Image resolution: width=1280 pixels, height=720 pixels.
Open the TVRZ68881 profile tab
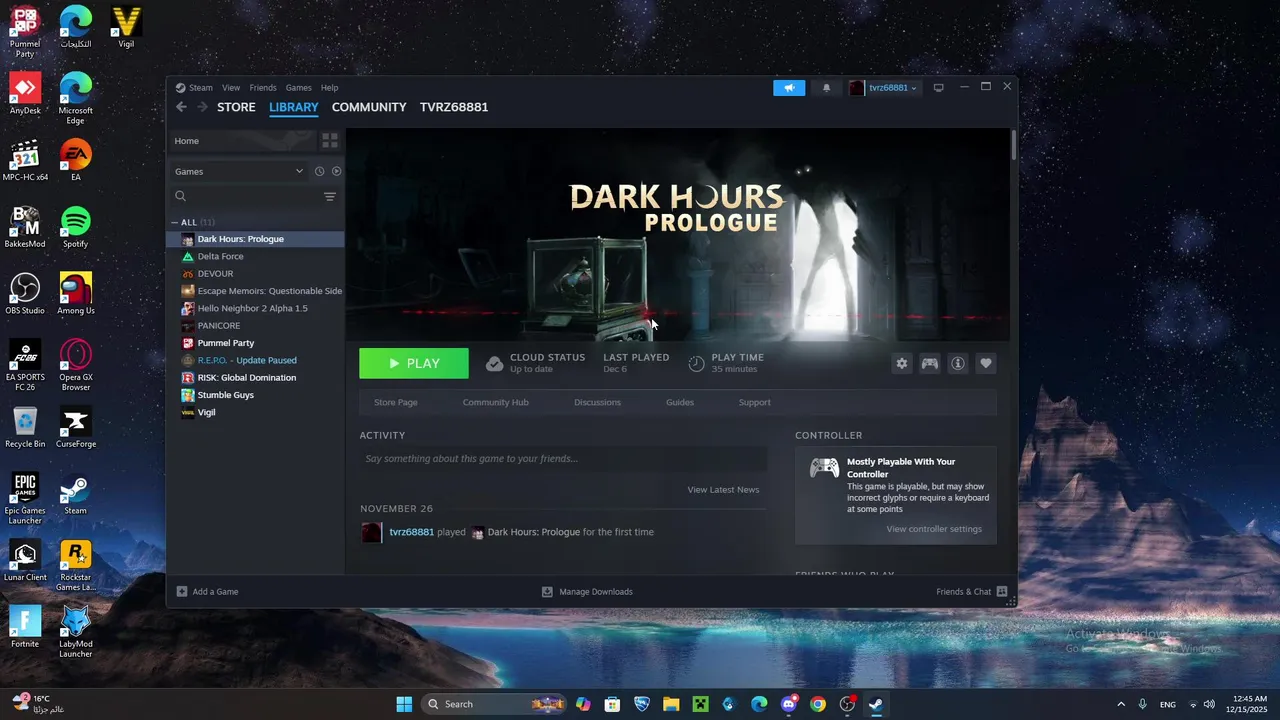[454, 107]
